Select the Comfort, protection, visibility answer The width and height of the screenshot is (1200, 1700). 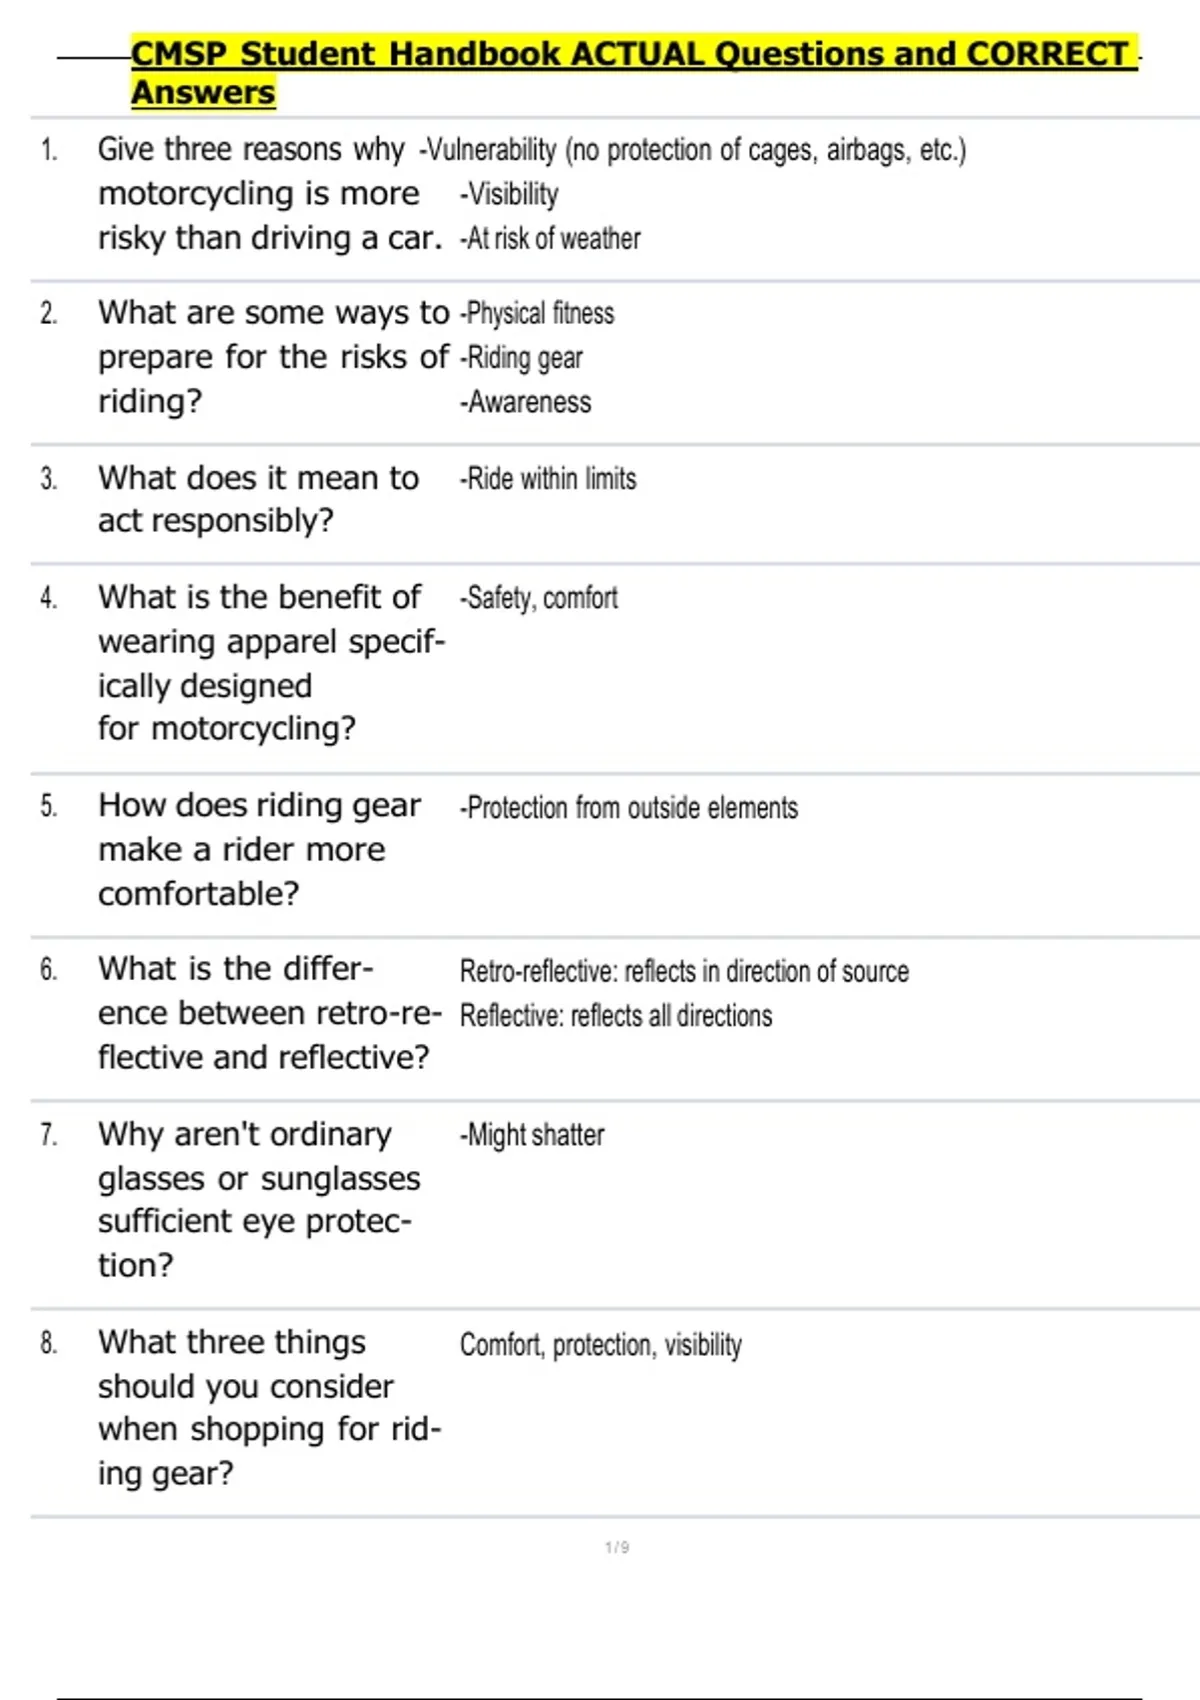click(601, 1345)
